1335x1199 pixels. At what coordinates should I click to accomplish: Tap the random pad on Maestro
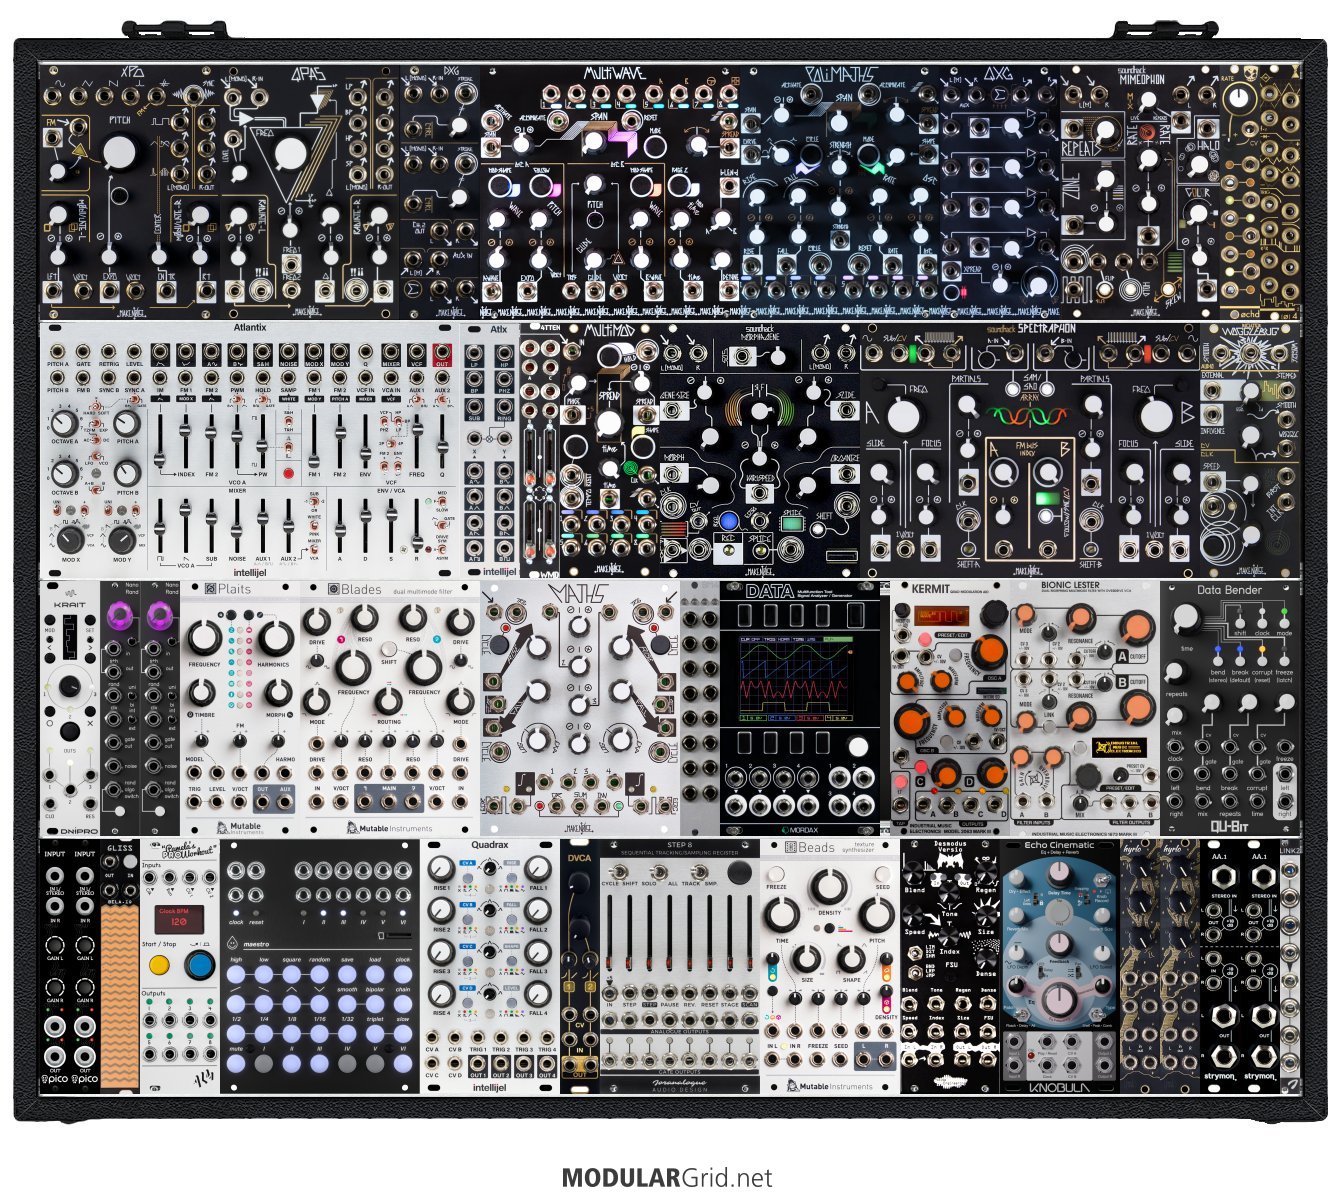point(320,975)
